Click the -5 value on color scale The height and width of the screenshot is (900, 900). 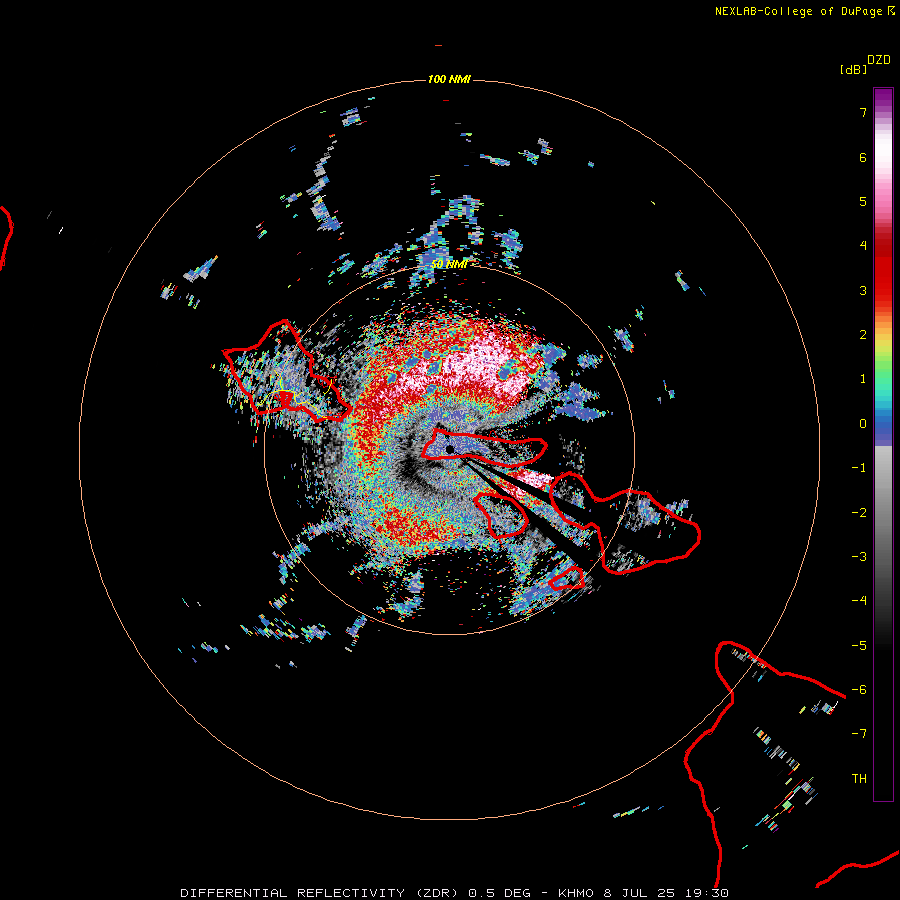859,646
